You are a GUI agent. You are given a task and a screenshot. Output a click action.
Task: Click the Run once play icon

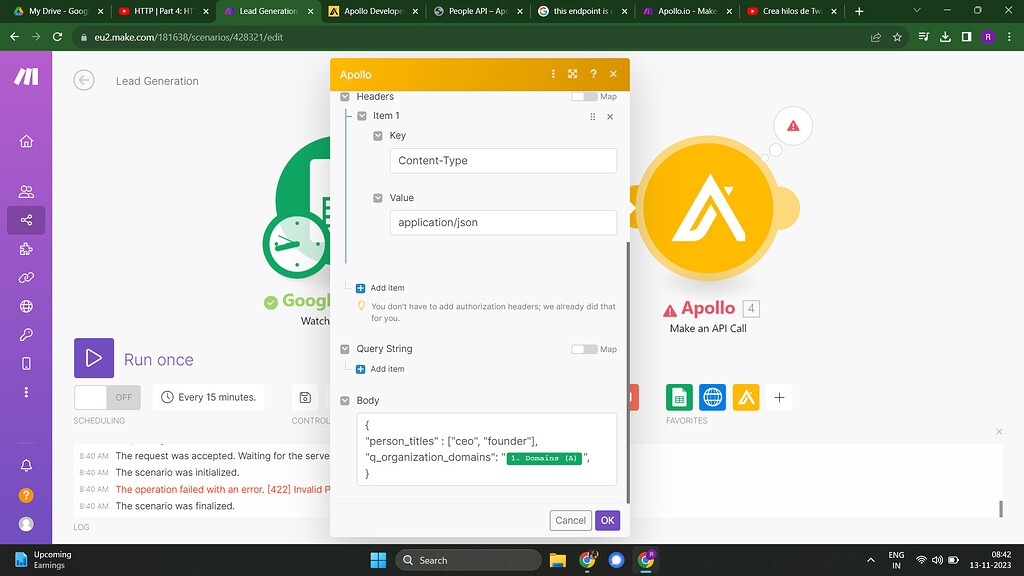(93, 358)
